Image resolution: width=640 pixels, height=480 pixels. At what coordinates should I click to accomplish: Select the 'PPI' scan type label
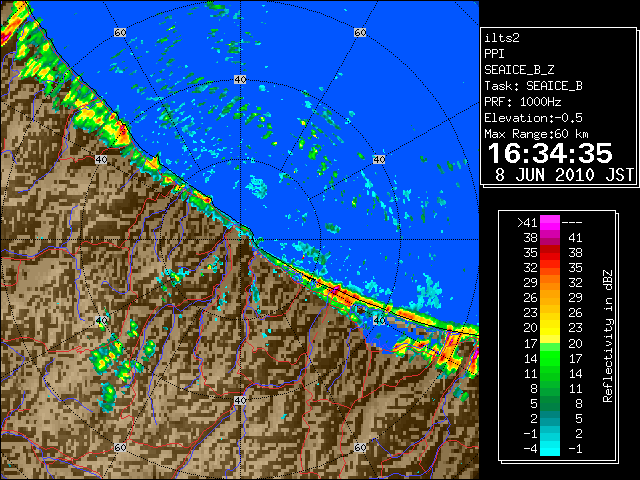pos(494,54)
